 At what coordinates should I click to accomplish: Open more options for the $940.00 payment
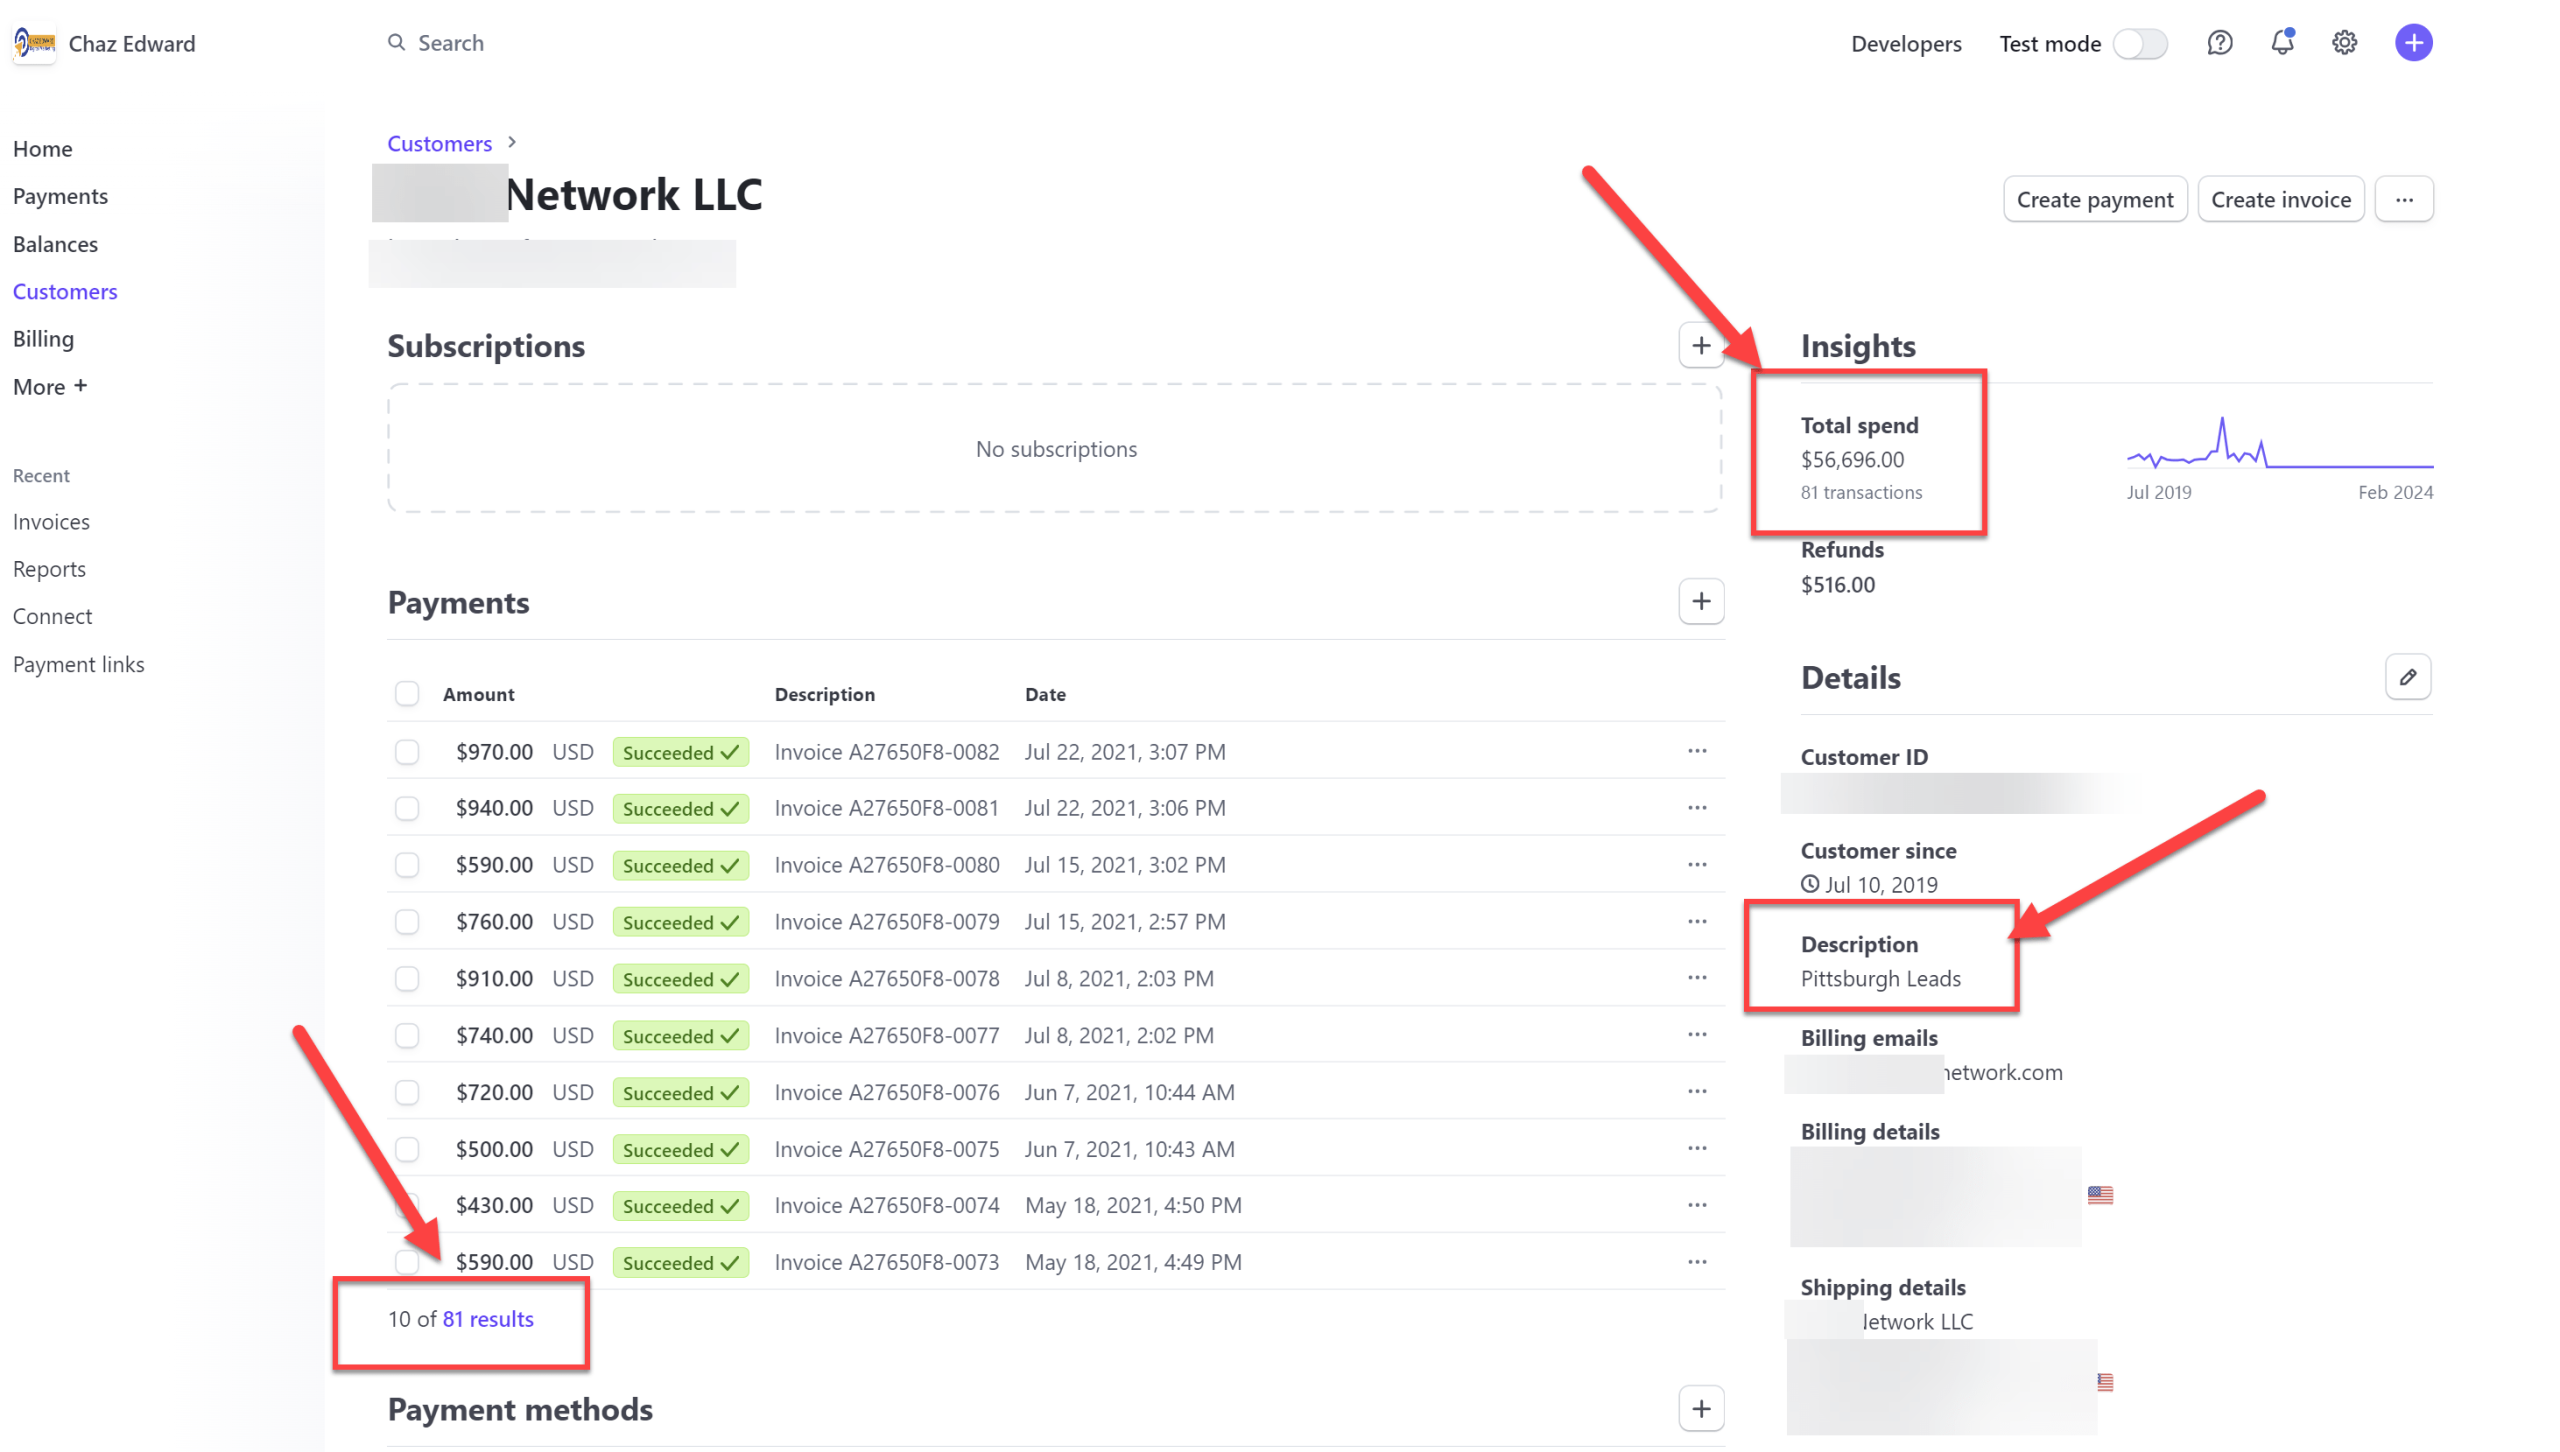click(x=1697, y=808)
